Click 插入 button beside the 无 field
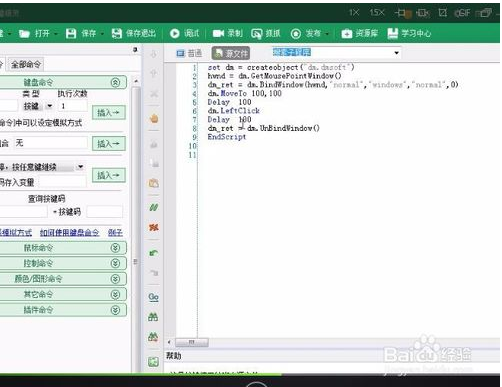Screen dimensions: 502x387 109,144
